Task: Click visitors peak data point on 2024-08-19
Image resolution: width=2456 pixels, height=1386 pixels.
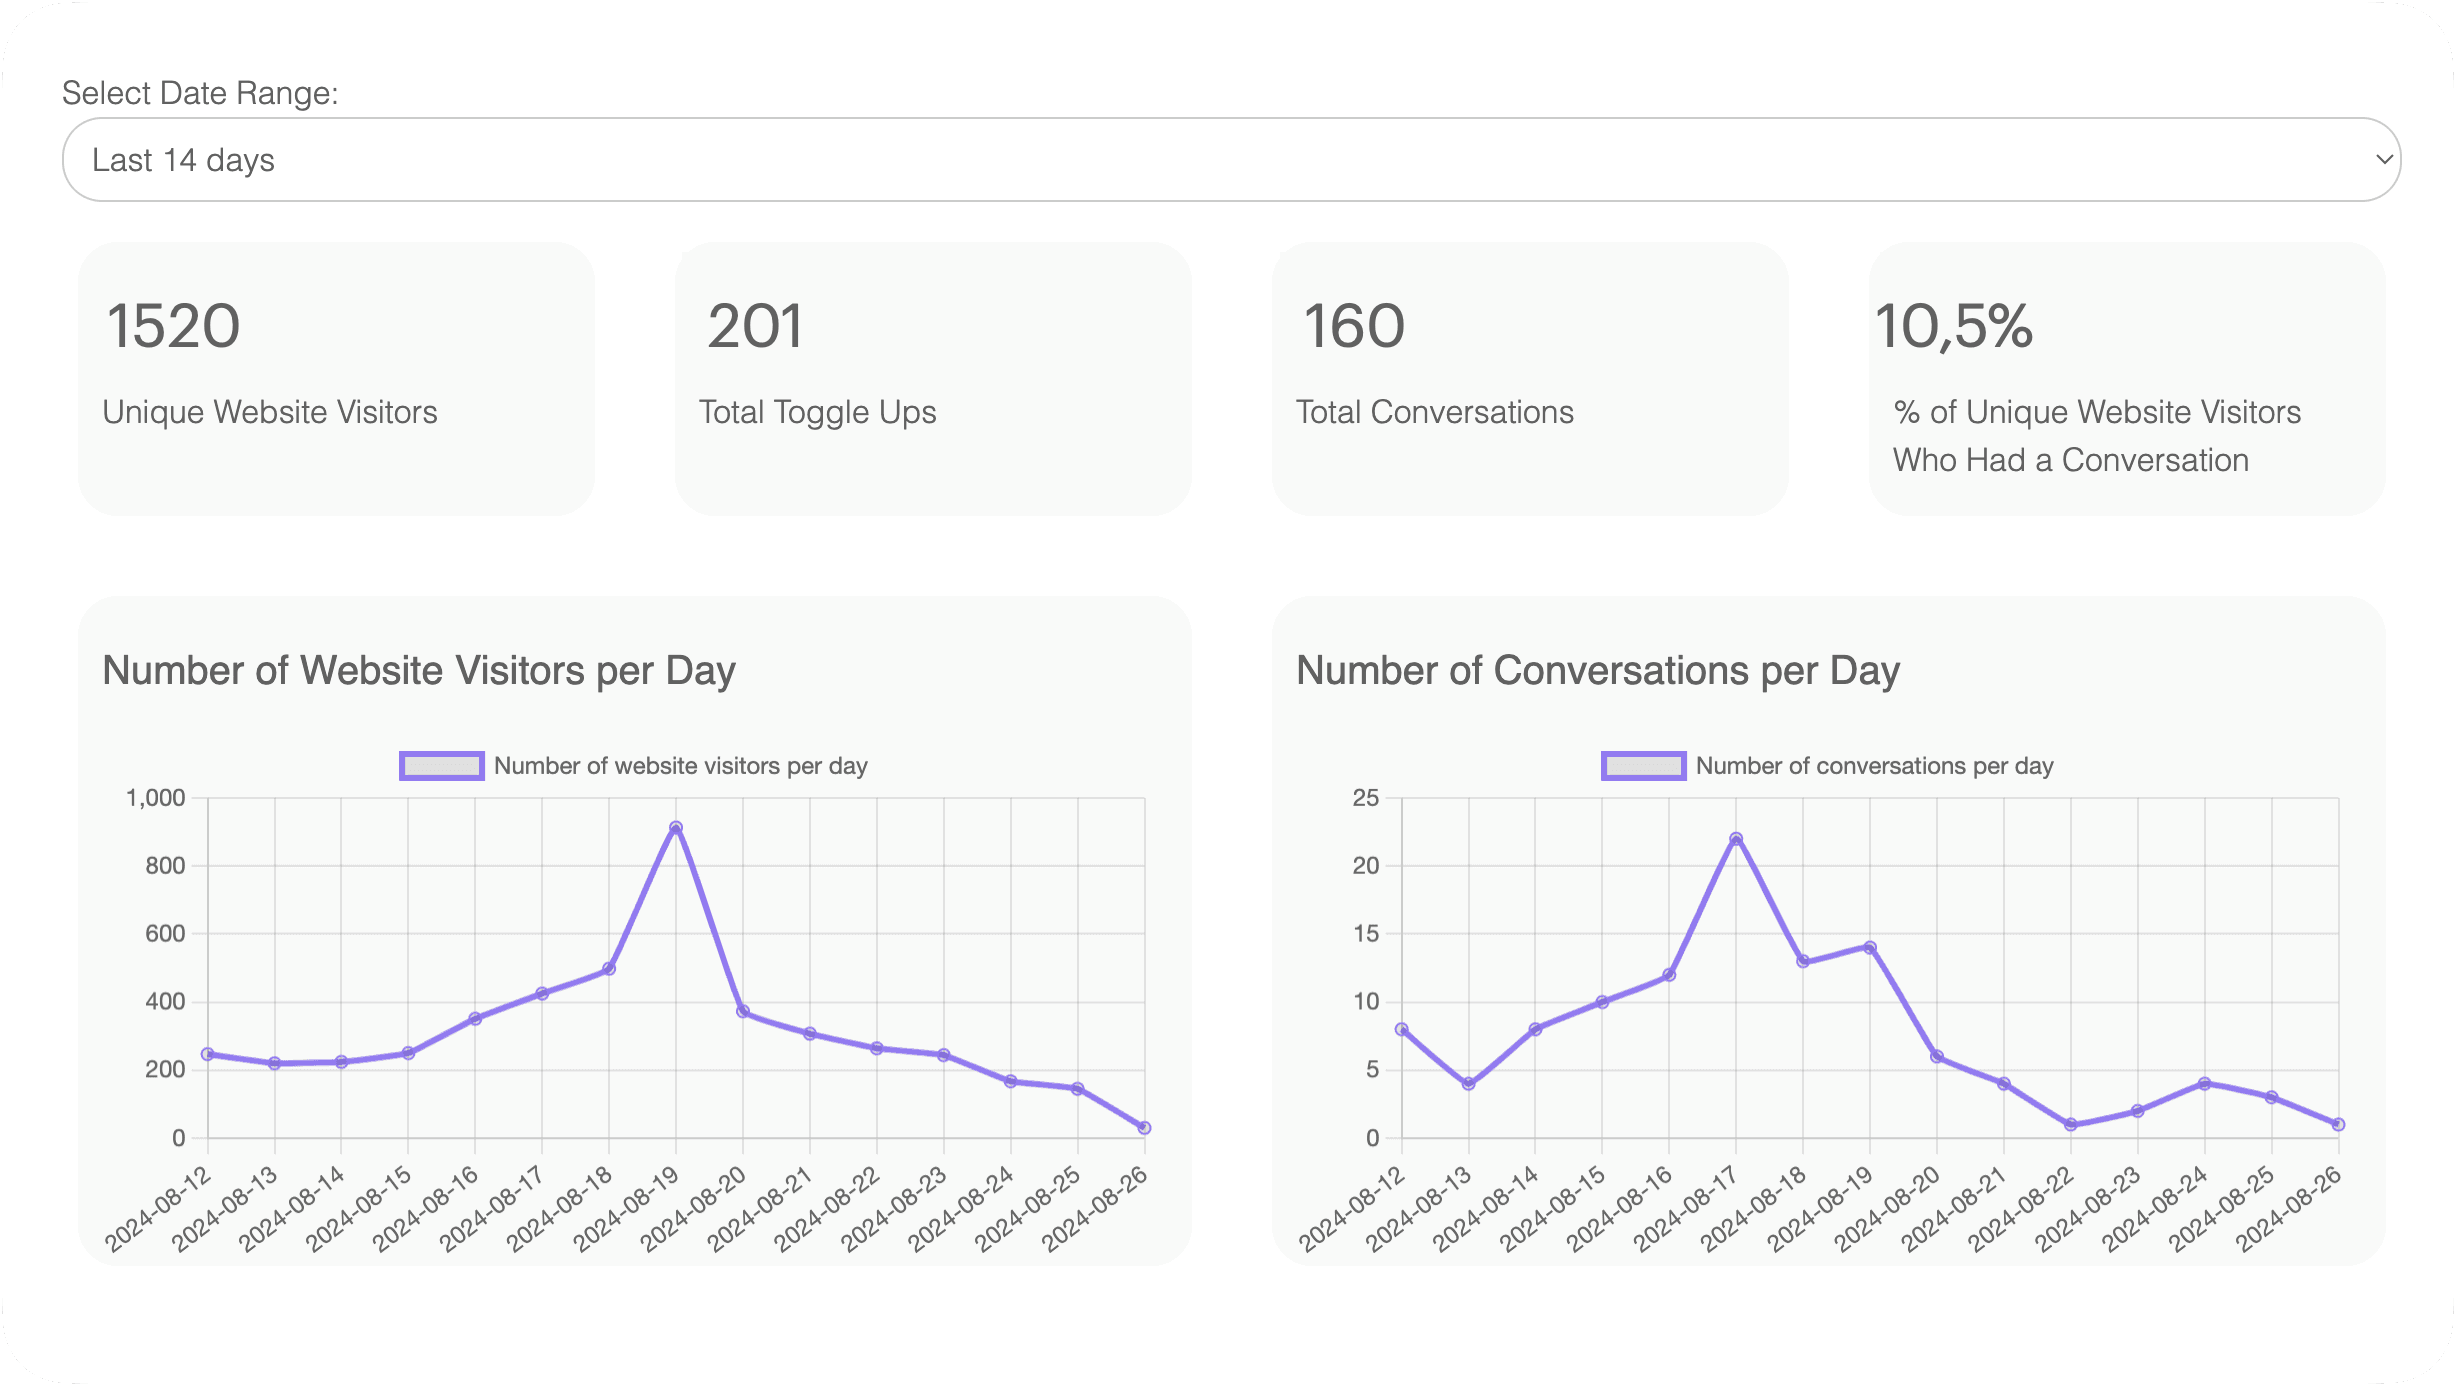Action: click(x=676, y=828)
